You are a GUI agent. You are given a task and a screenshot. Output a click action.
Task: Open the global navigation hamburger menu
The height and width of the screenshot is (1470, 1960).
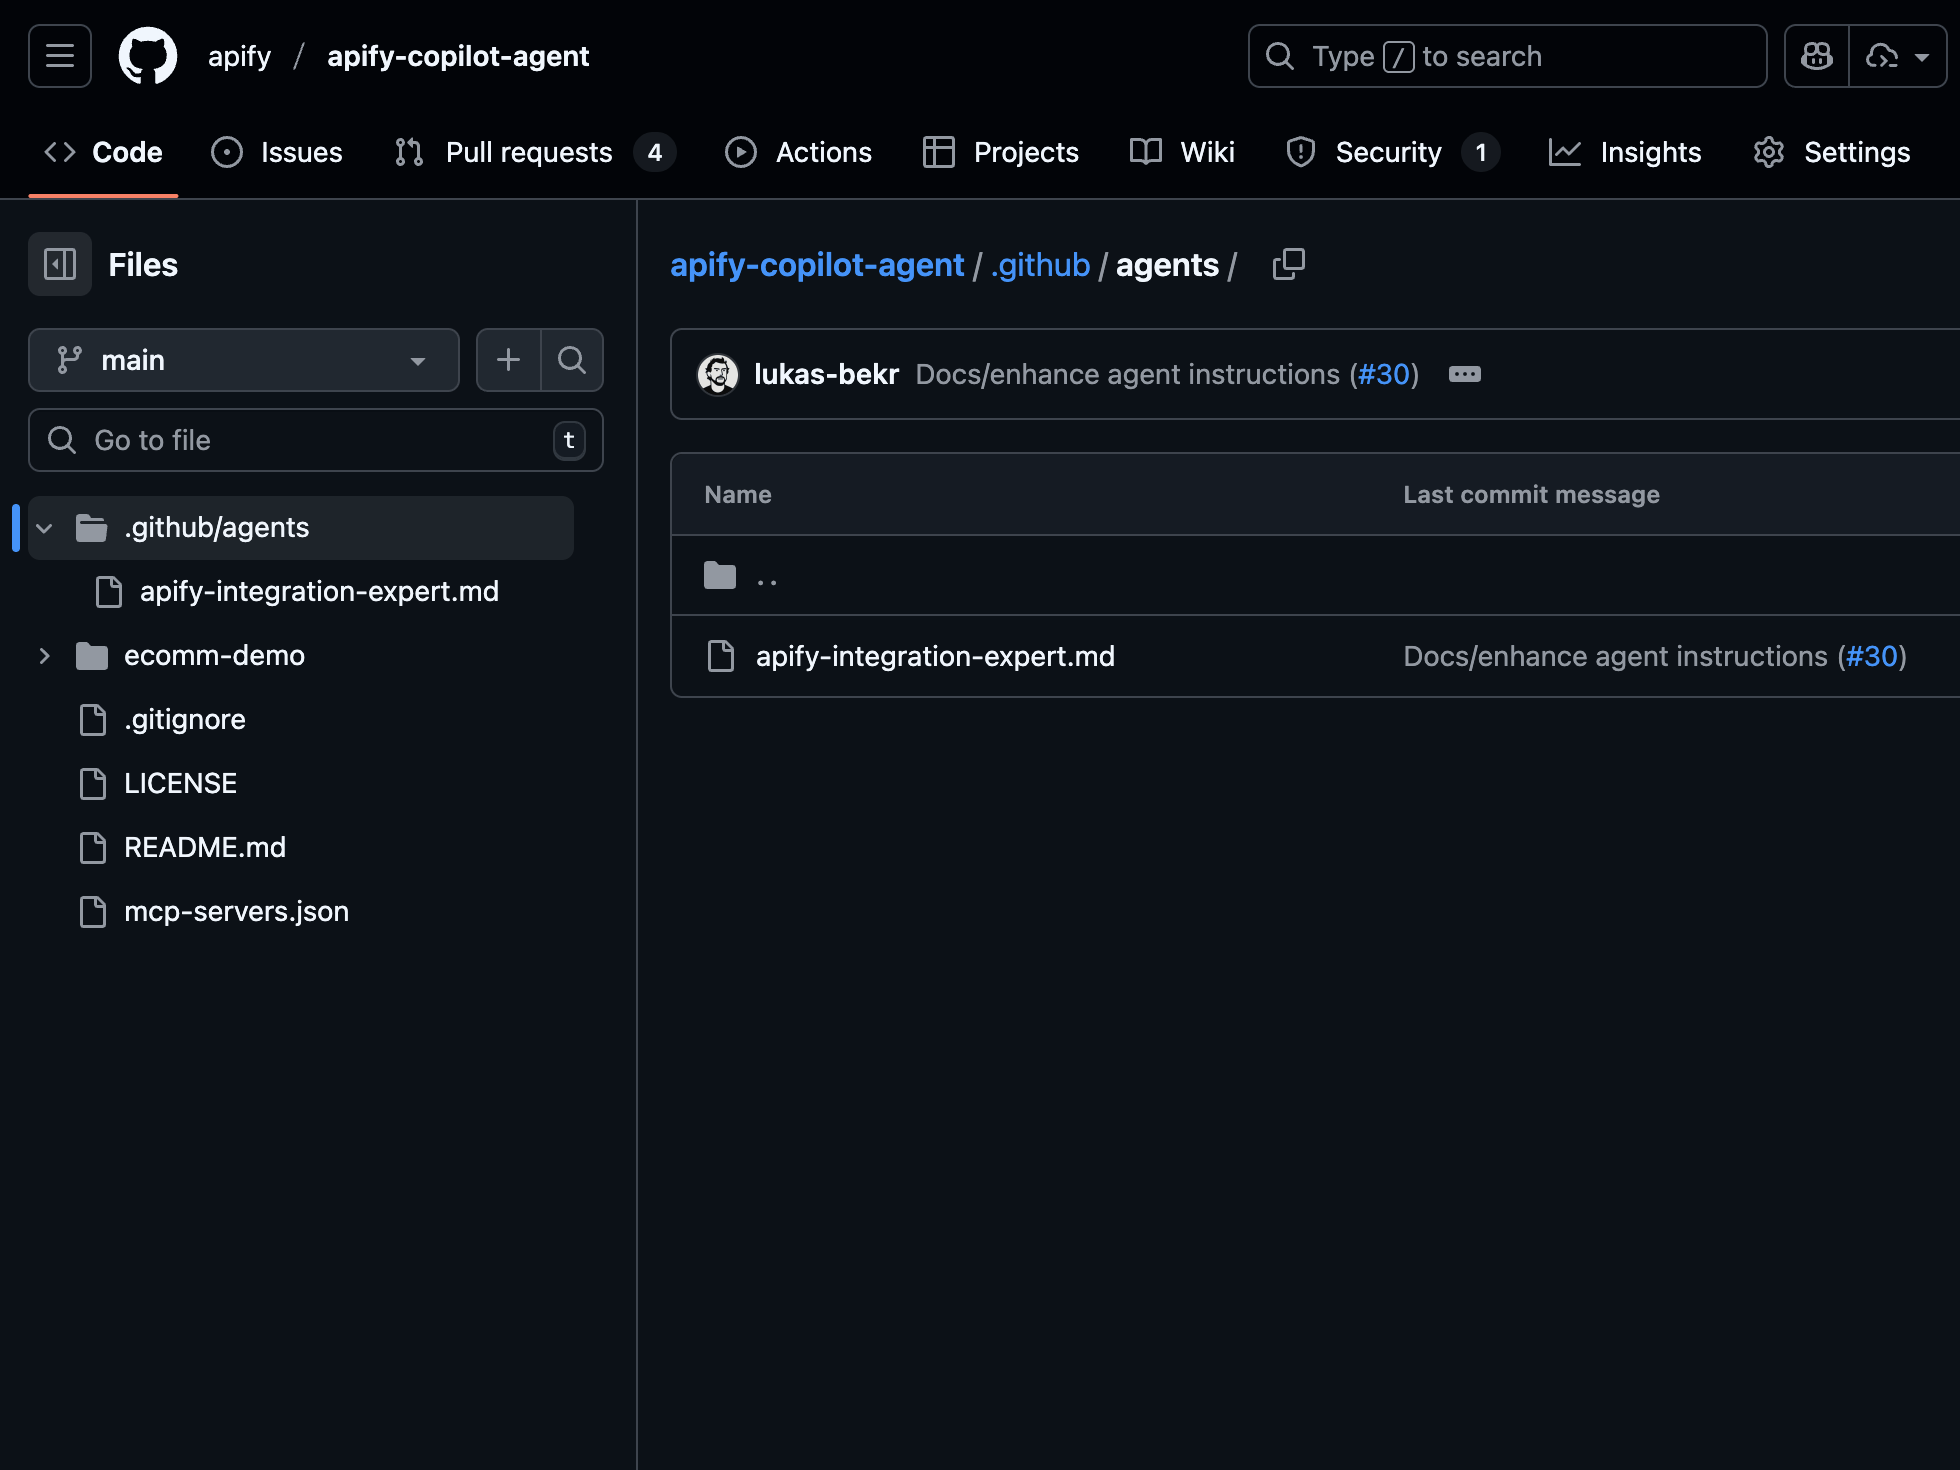tap(58, 56)
